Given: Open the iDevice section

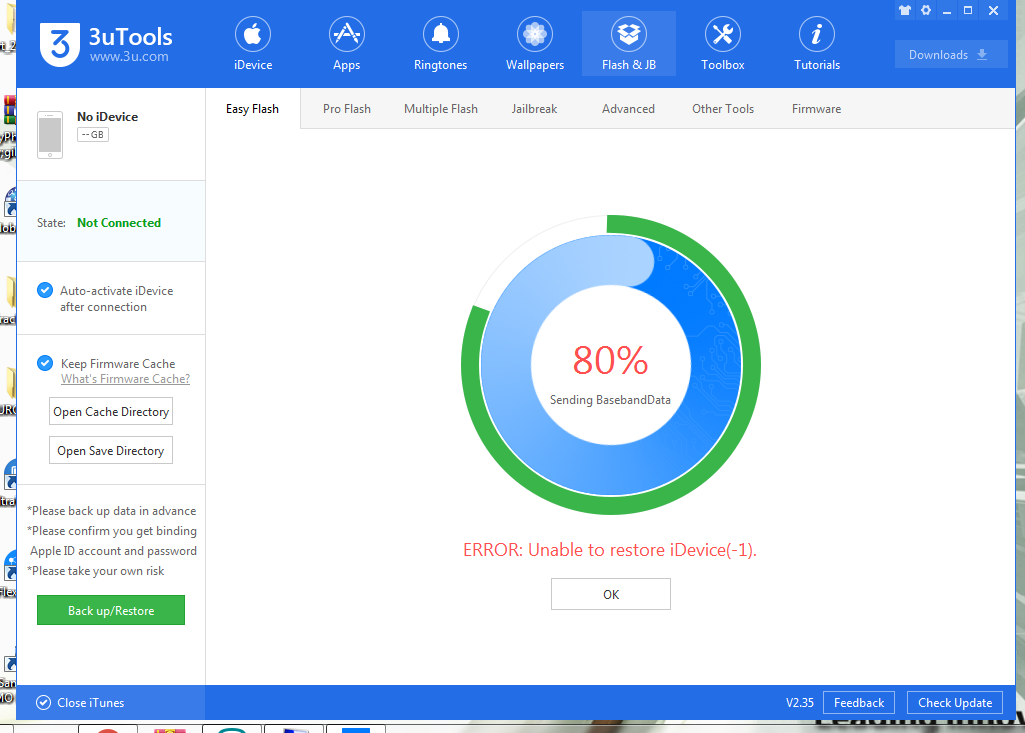Looking at the screenshot, I should (253, 44).
